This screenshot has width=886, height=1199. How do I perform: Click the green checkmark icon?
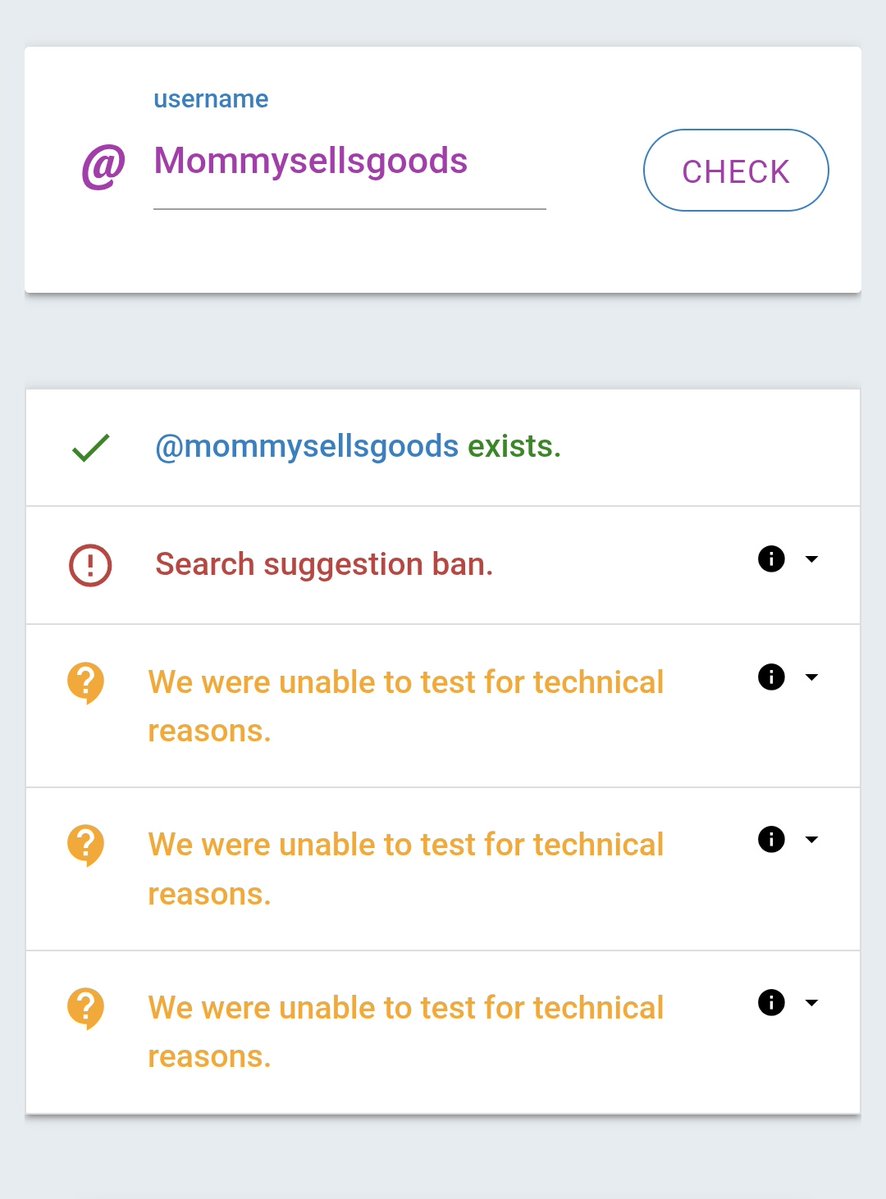click(90, 449)
